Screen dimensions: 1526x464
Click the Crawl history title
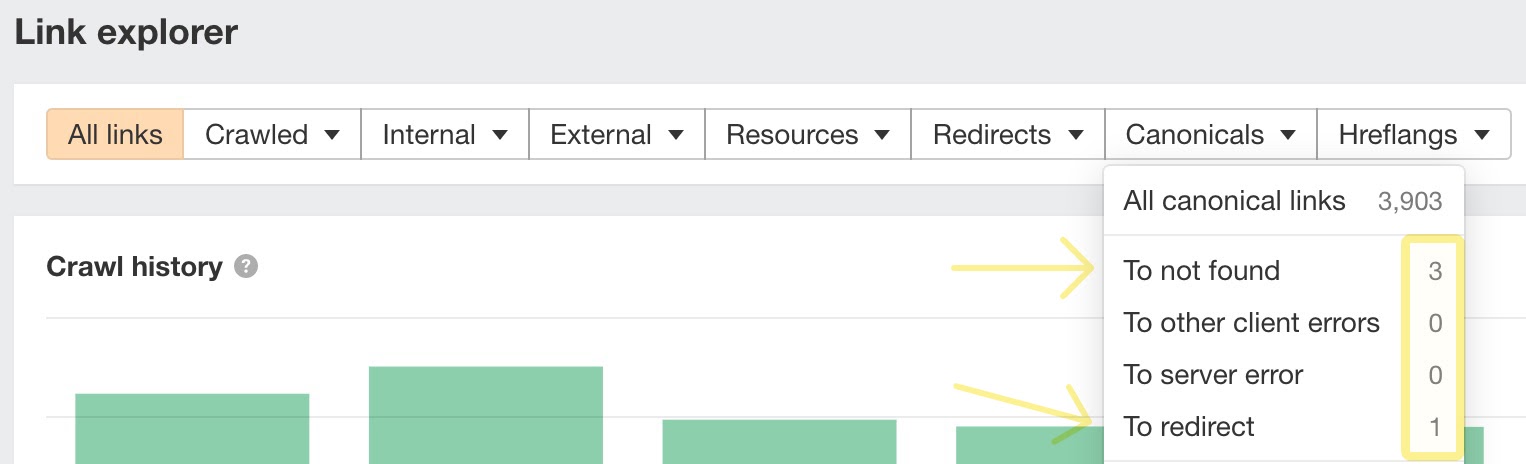134,267
